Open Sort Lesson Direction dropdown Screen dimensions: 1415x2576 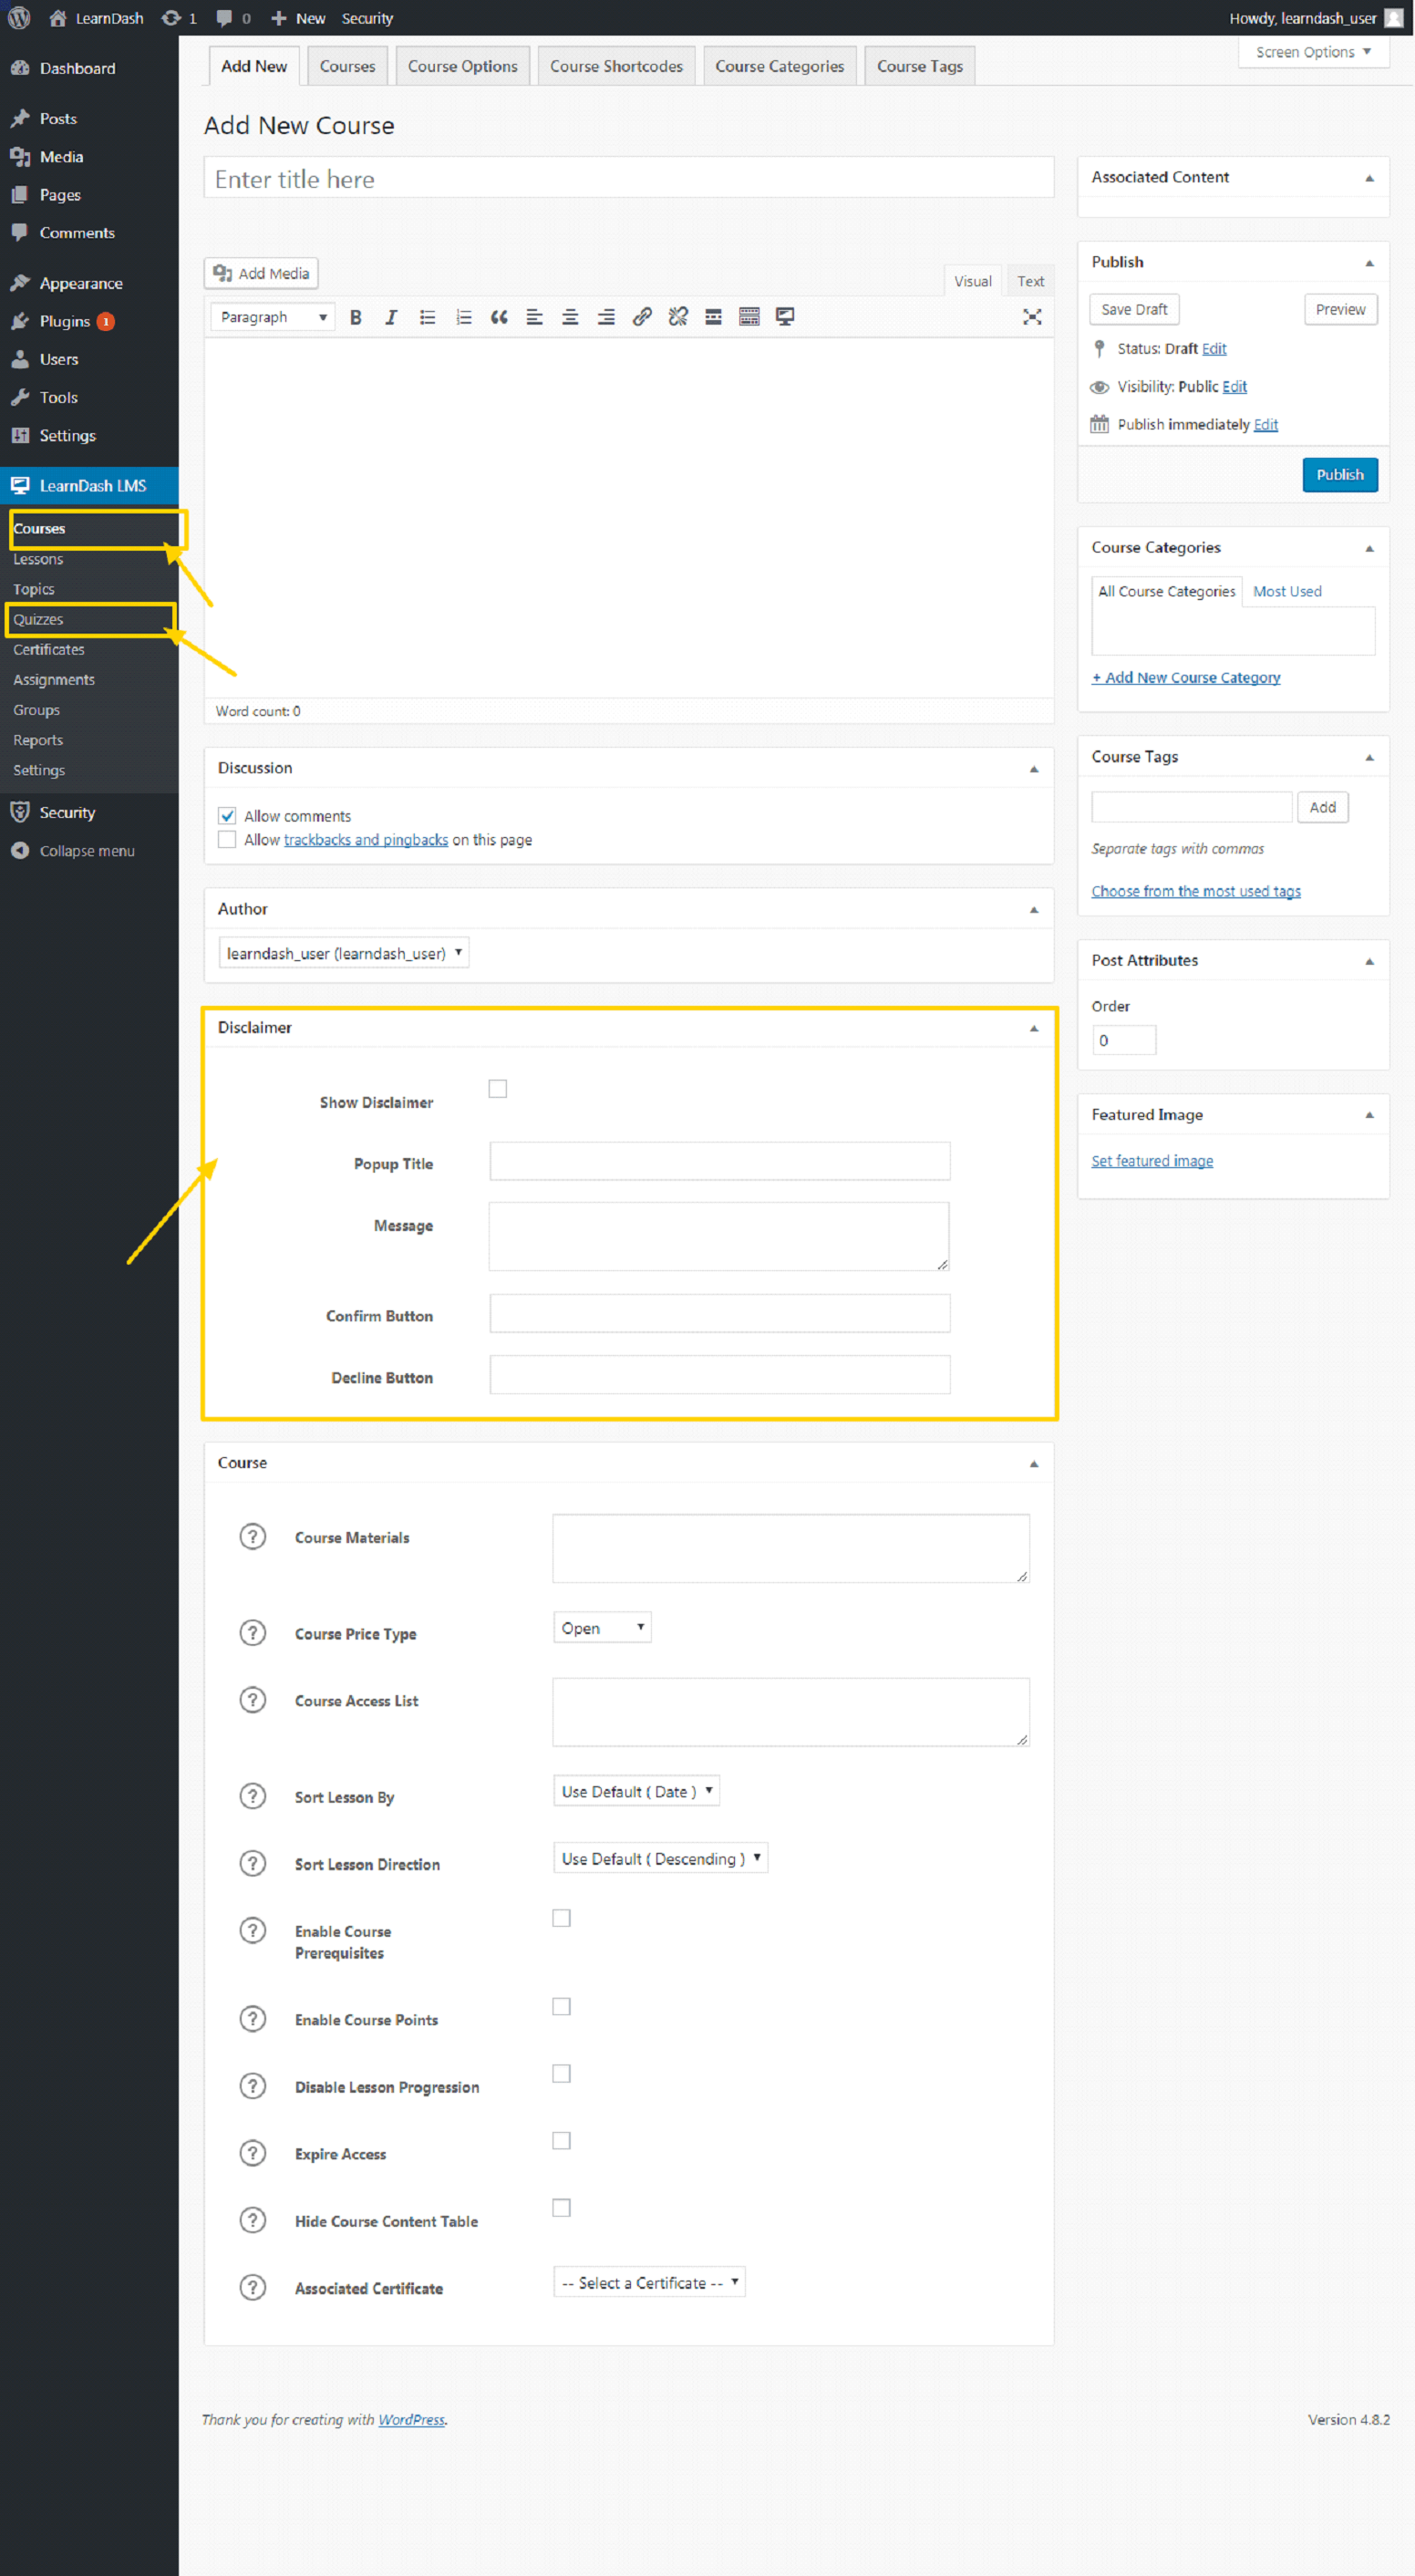[661, 1857]
